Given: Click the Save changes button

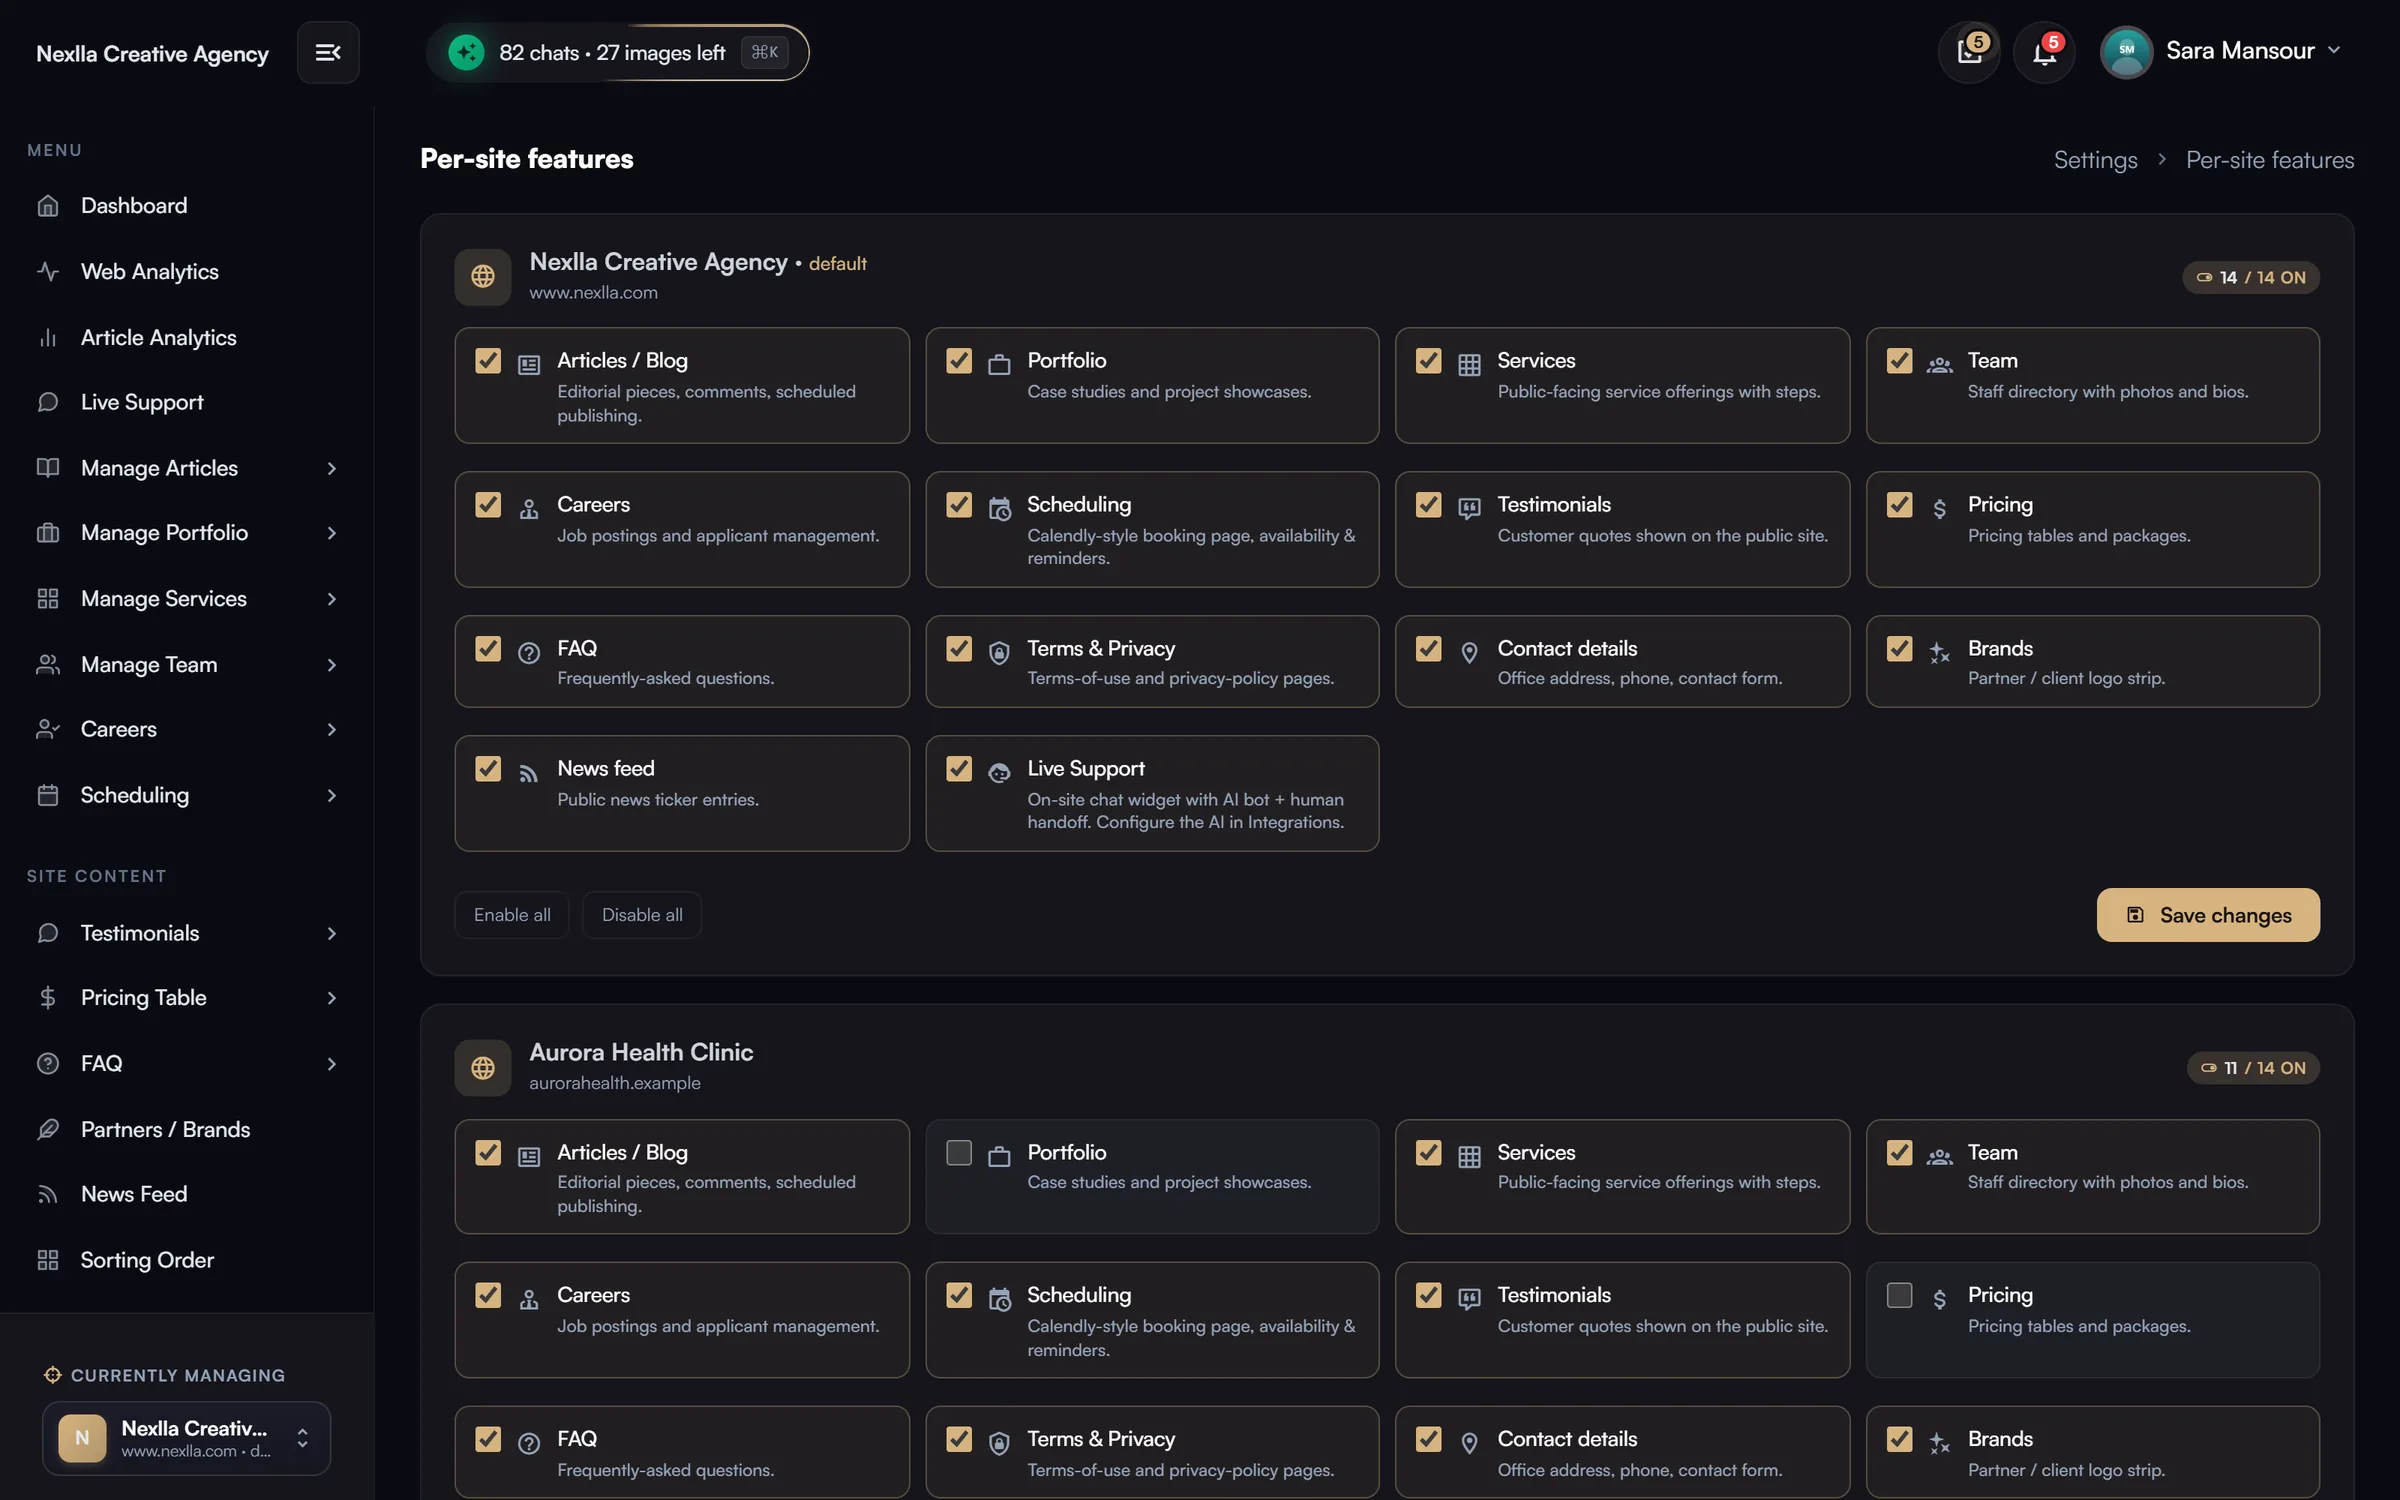Looking at the screenshot, I should click(2208, 915).
